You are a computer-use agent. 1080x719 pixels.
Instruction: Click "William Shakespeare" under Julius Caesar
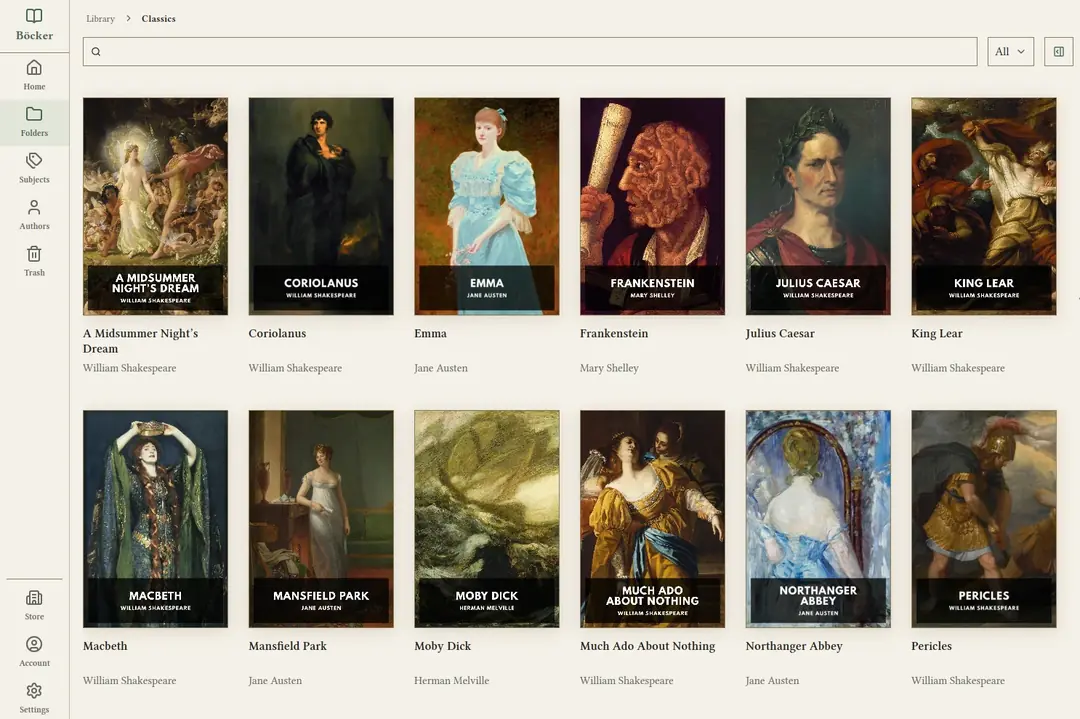pyautogui.click(x=792, y=368)
